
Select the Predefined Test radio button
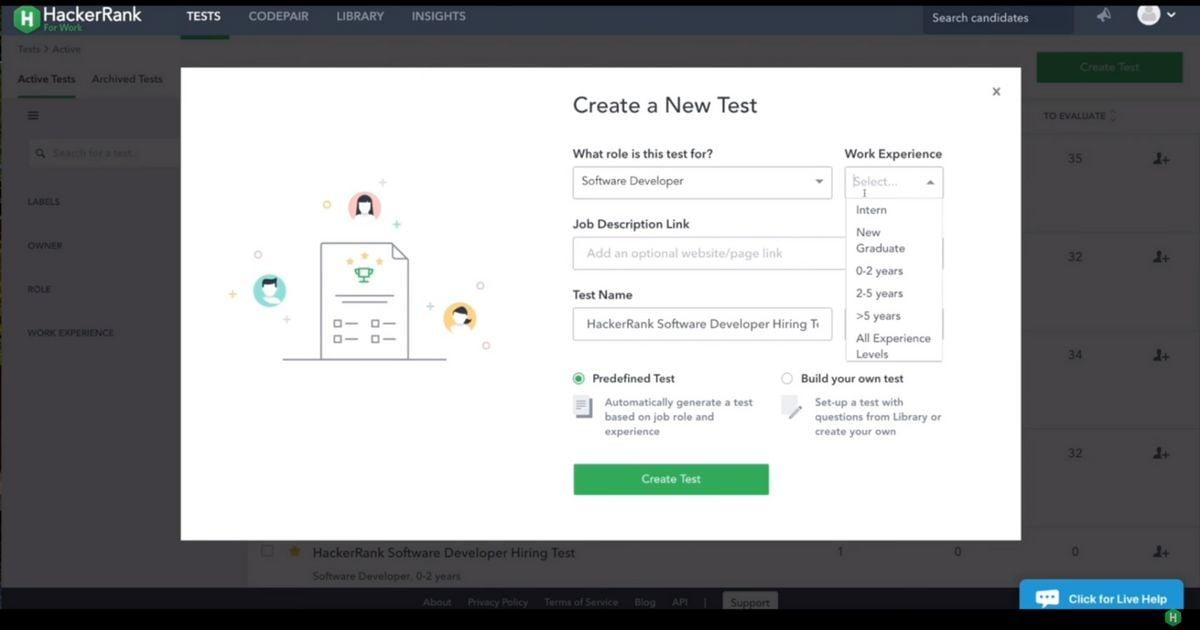pyautogui.click(x=578, y=379)
